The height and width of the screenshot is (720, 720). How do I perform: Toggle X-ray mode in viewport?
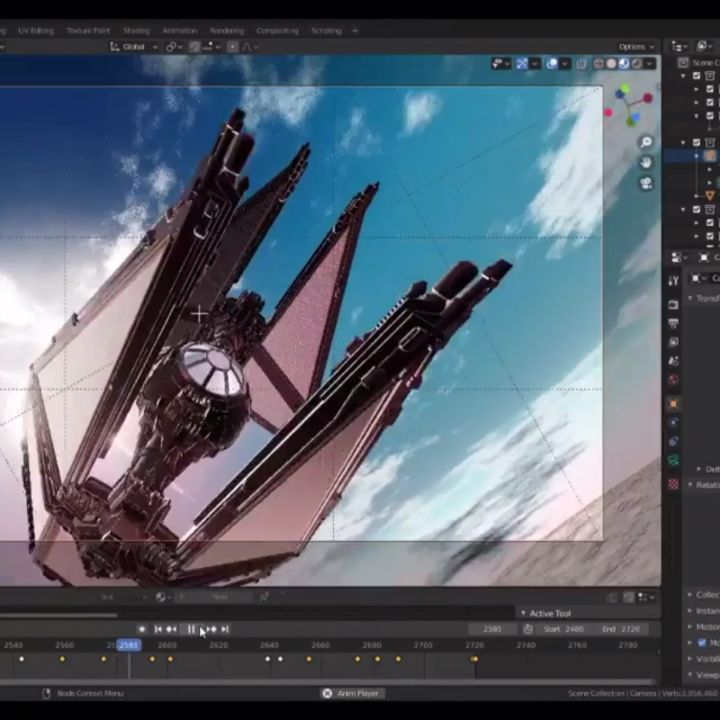point(581,64)
